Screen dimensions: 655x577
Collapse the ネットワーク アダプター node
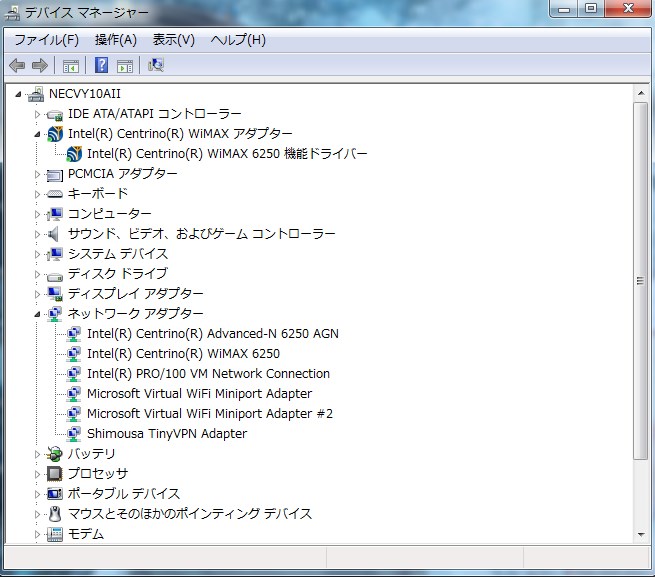(37, 314)
